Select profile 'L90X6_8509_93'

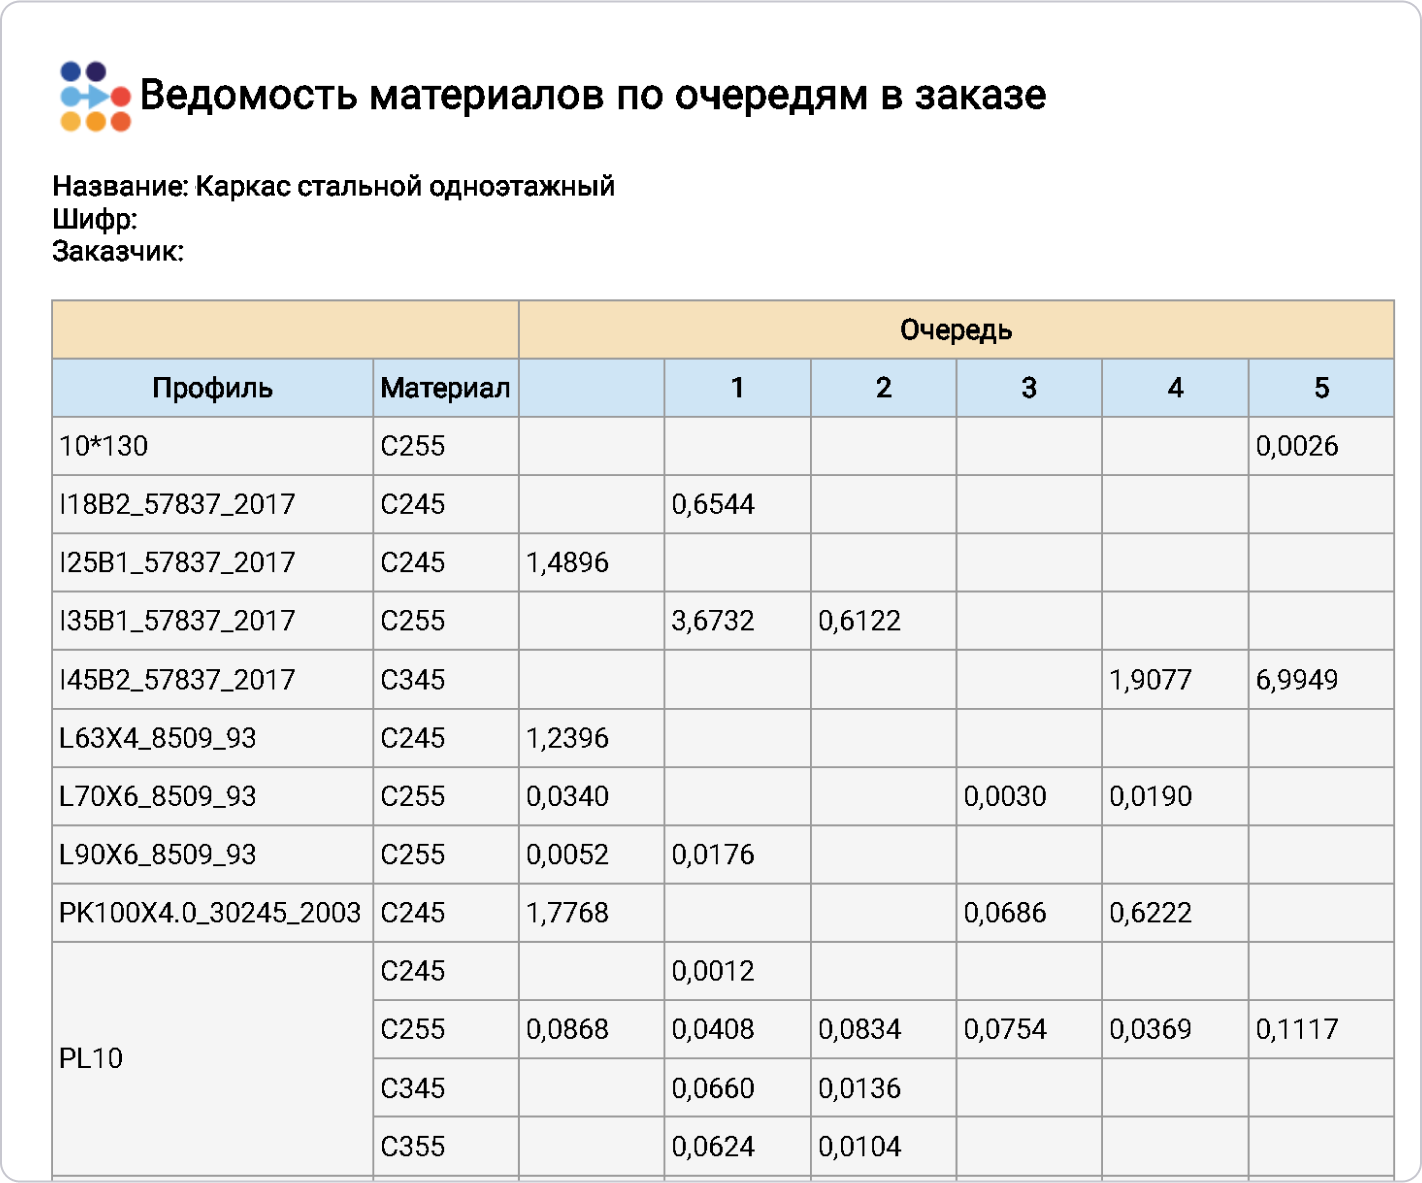coord(213,854)
